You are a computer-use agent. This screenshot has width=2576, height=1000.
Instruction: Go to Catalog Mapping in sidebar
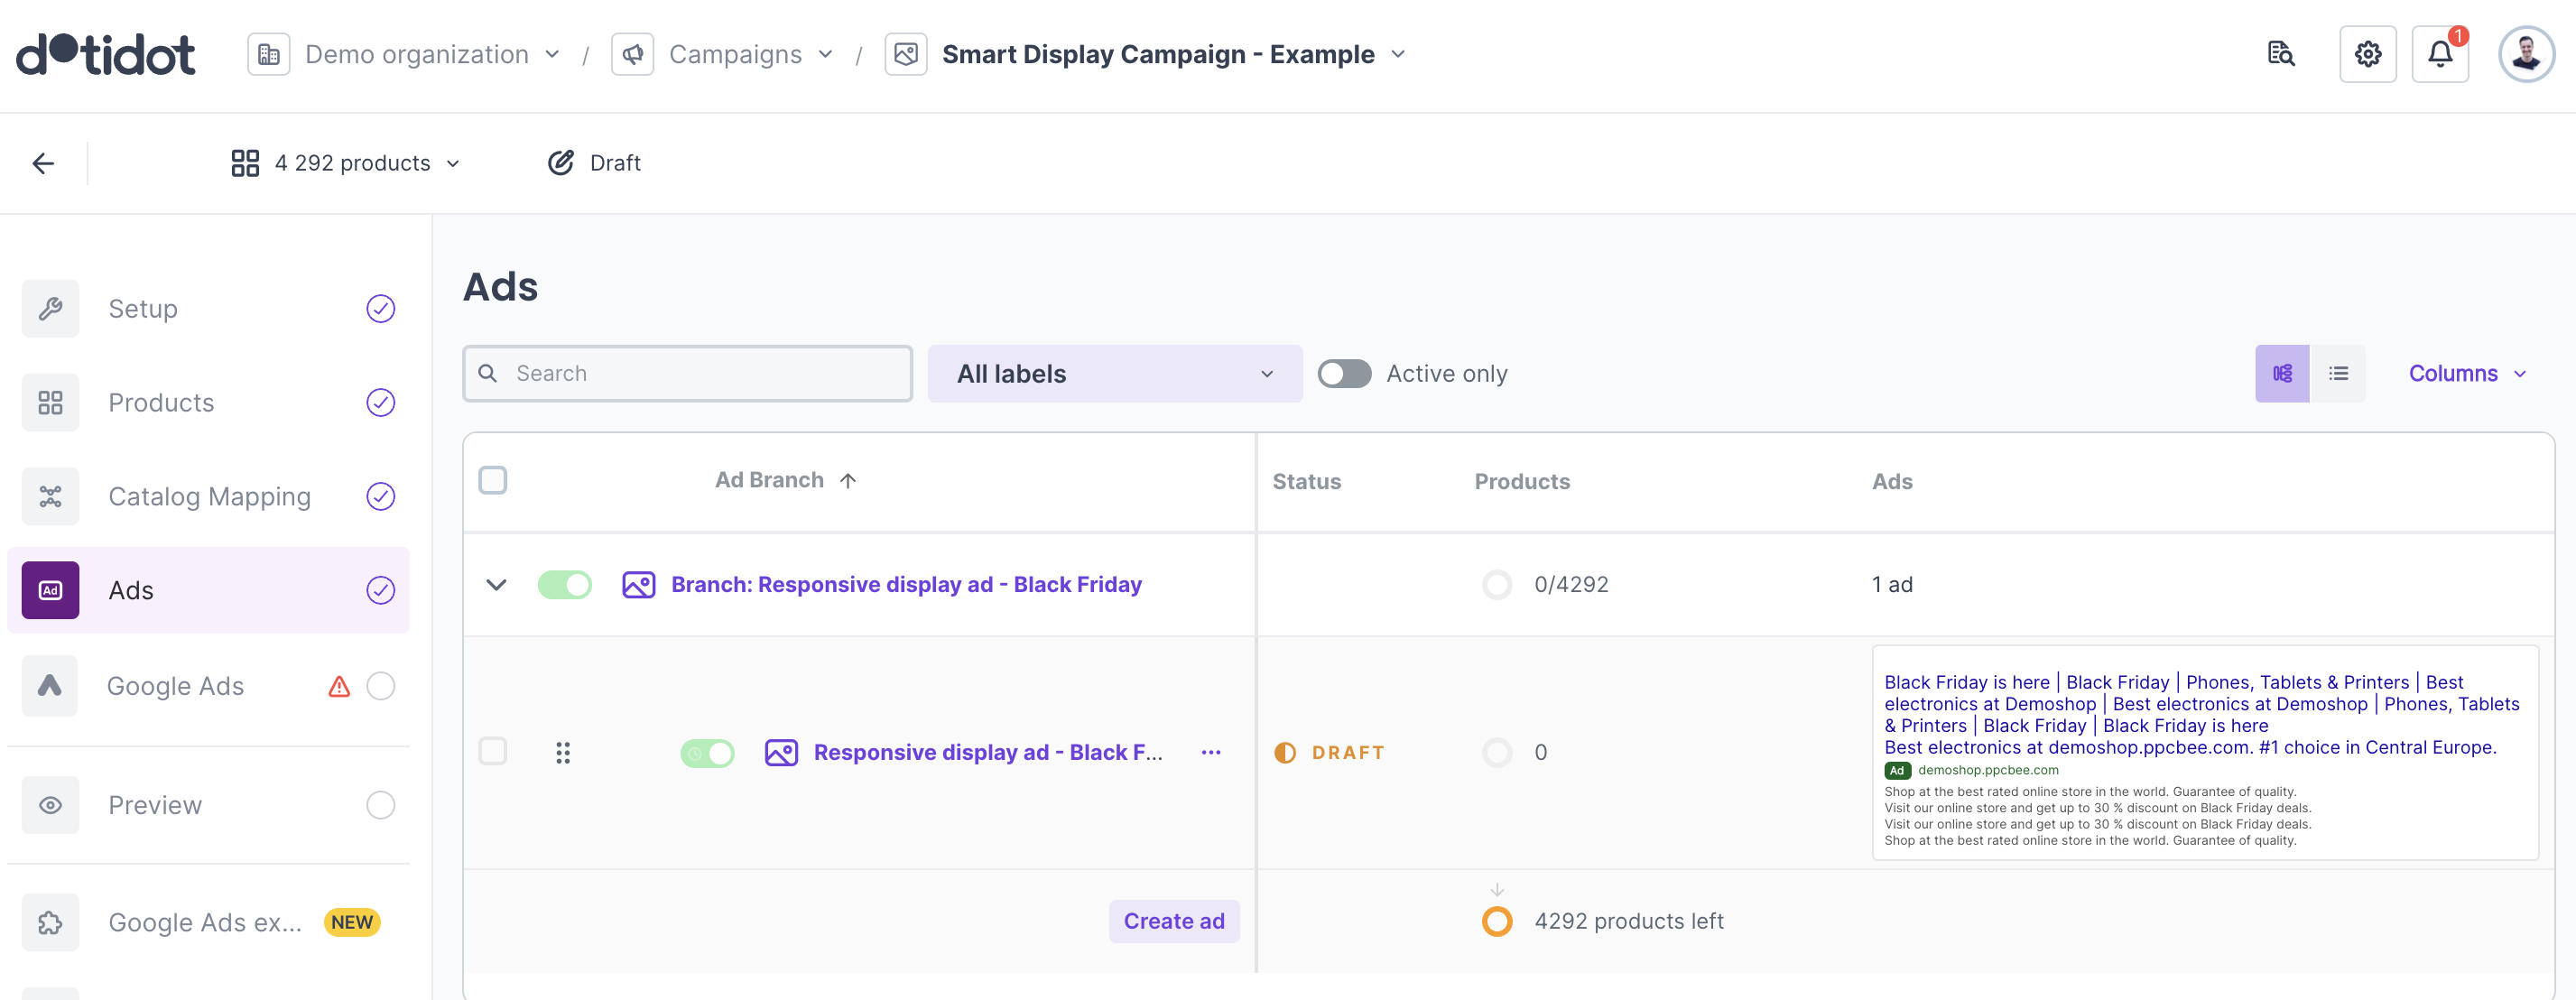click(x=209, y=496)
